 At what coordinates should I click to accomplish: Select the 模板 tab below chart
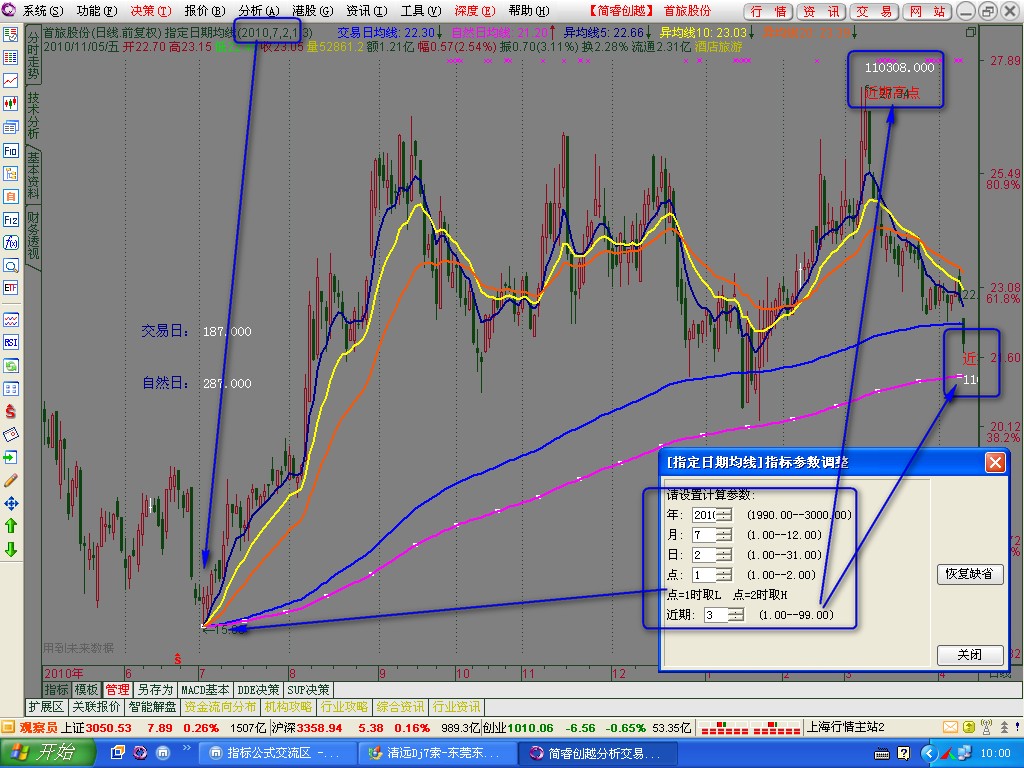(x=86, y=690)
